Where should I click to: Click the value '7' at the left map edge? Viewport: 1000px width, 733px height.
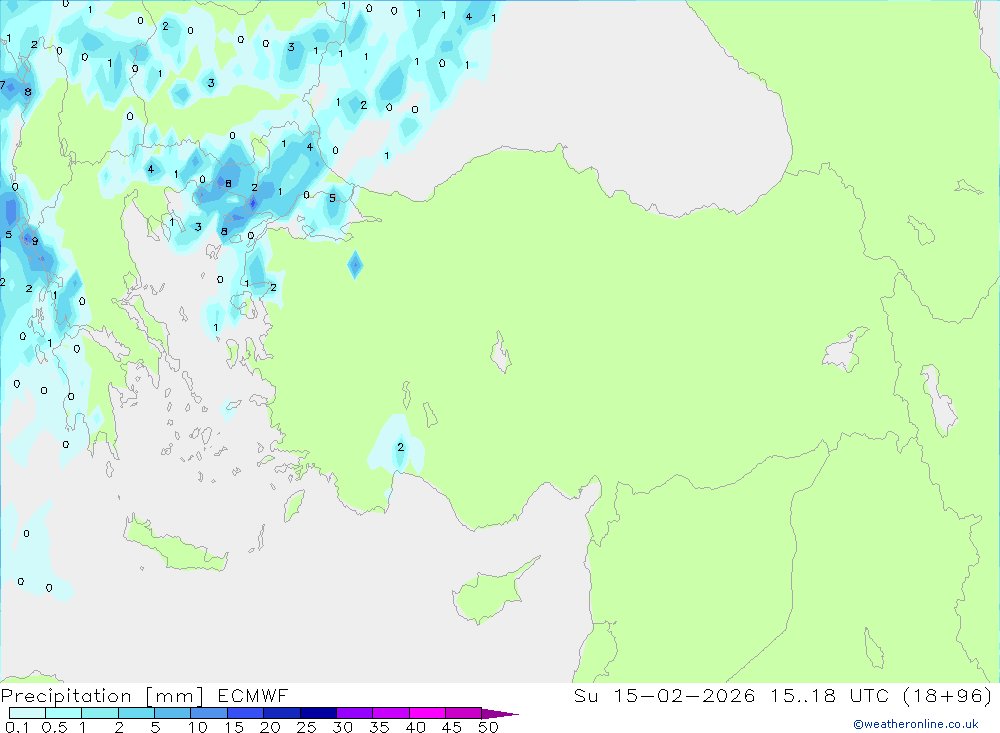click(3, 85)
